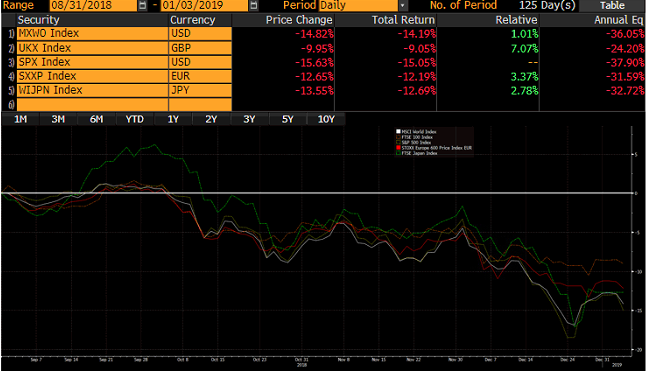Screen dimensions: 648x371
Task: Select the 5Y range tab
Action: (x=287, y=119)
